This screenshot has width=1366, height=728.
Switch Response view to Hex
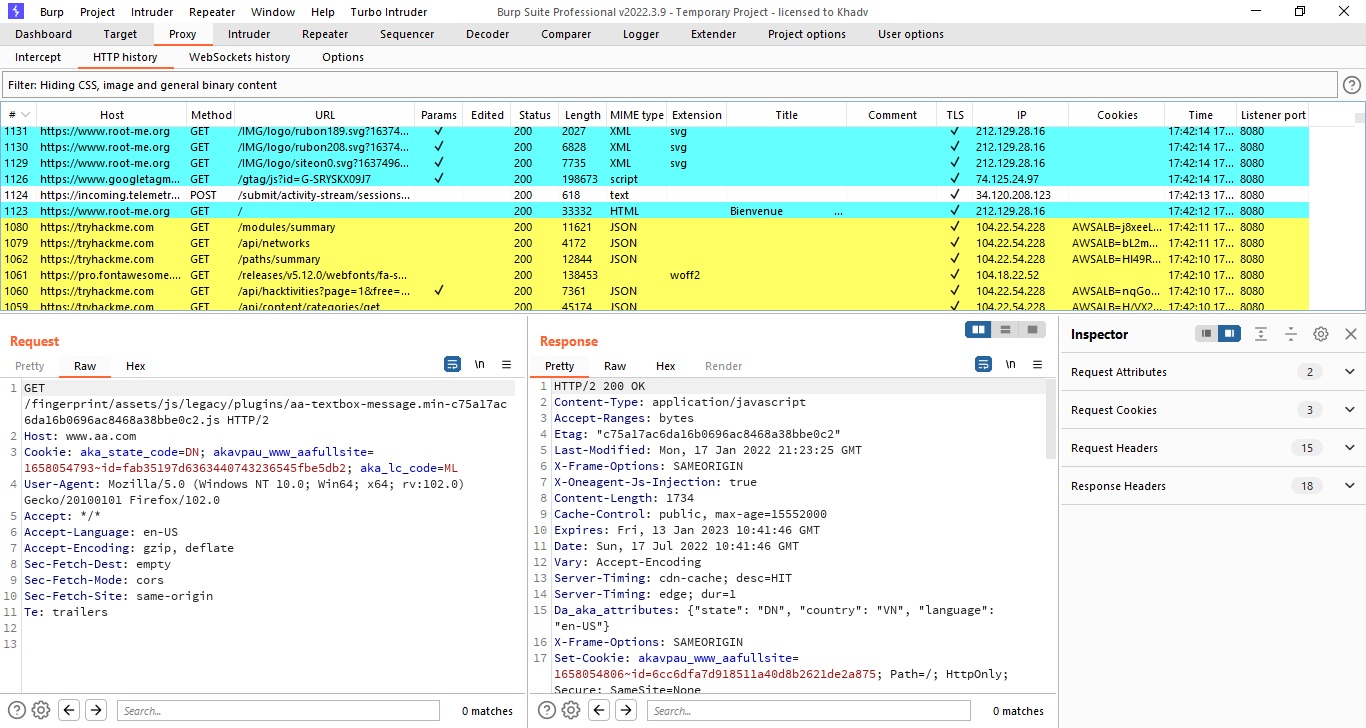pos(666,366)
